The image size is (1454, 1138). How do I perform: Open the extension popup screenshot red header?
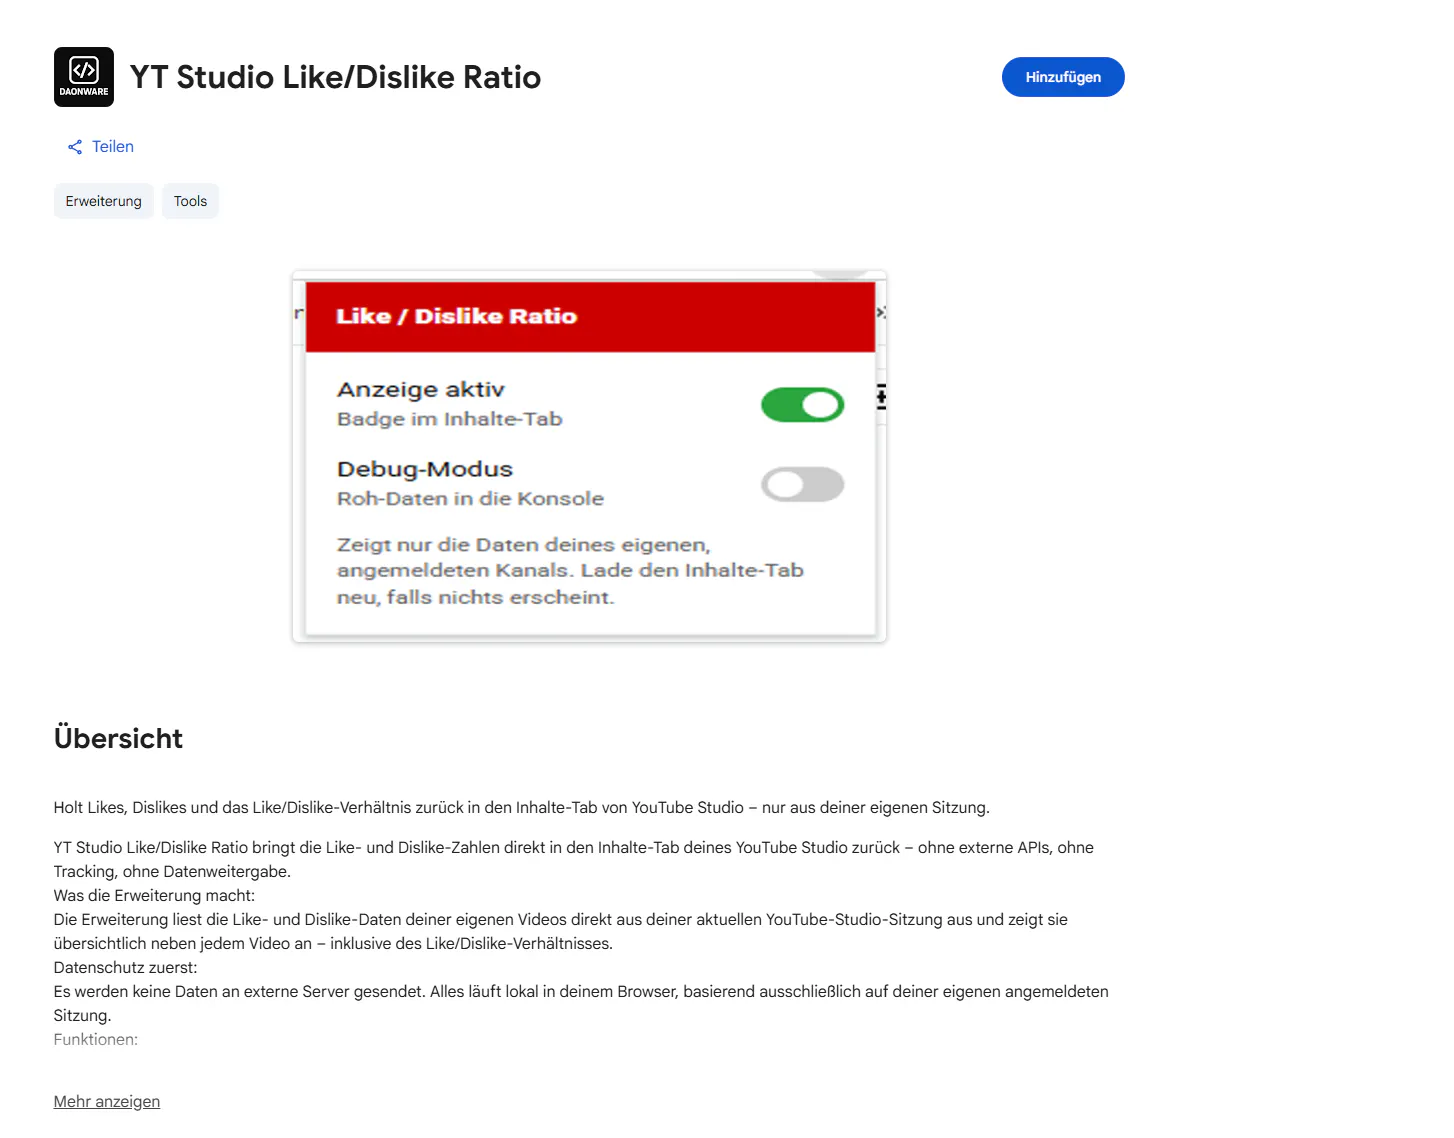590,316
